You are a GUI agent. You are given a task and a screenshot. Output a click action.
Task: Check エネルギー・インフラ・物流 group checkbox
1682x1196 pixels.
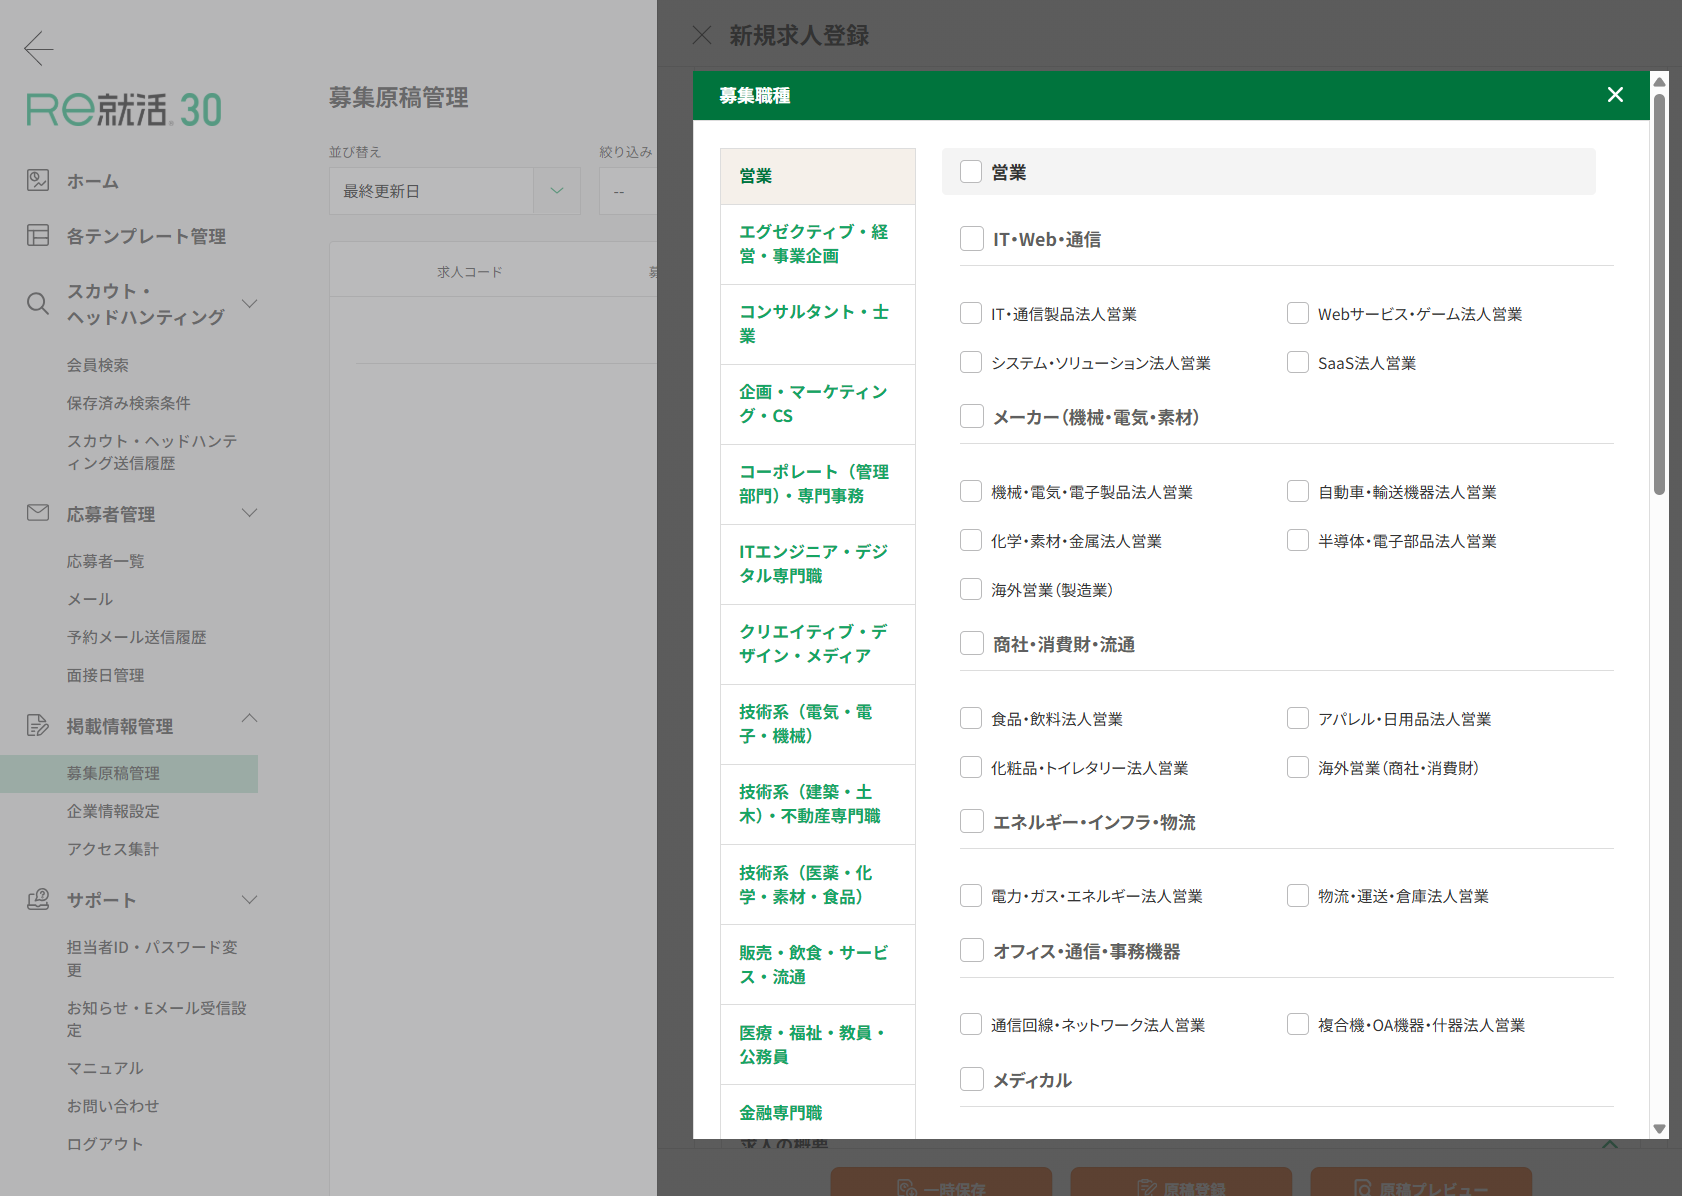972,821
